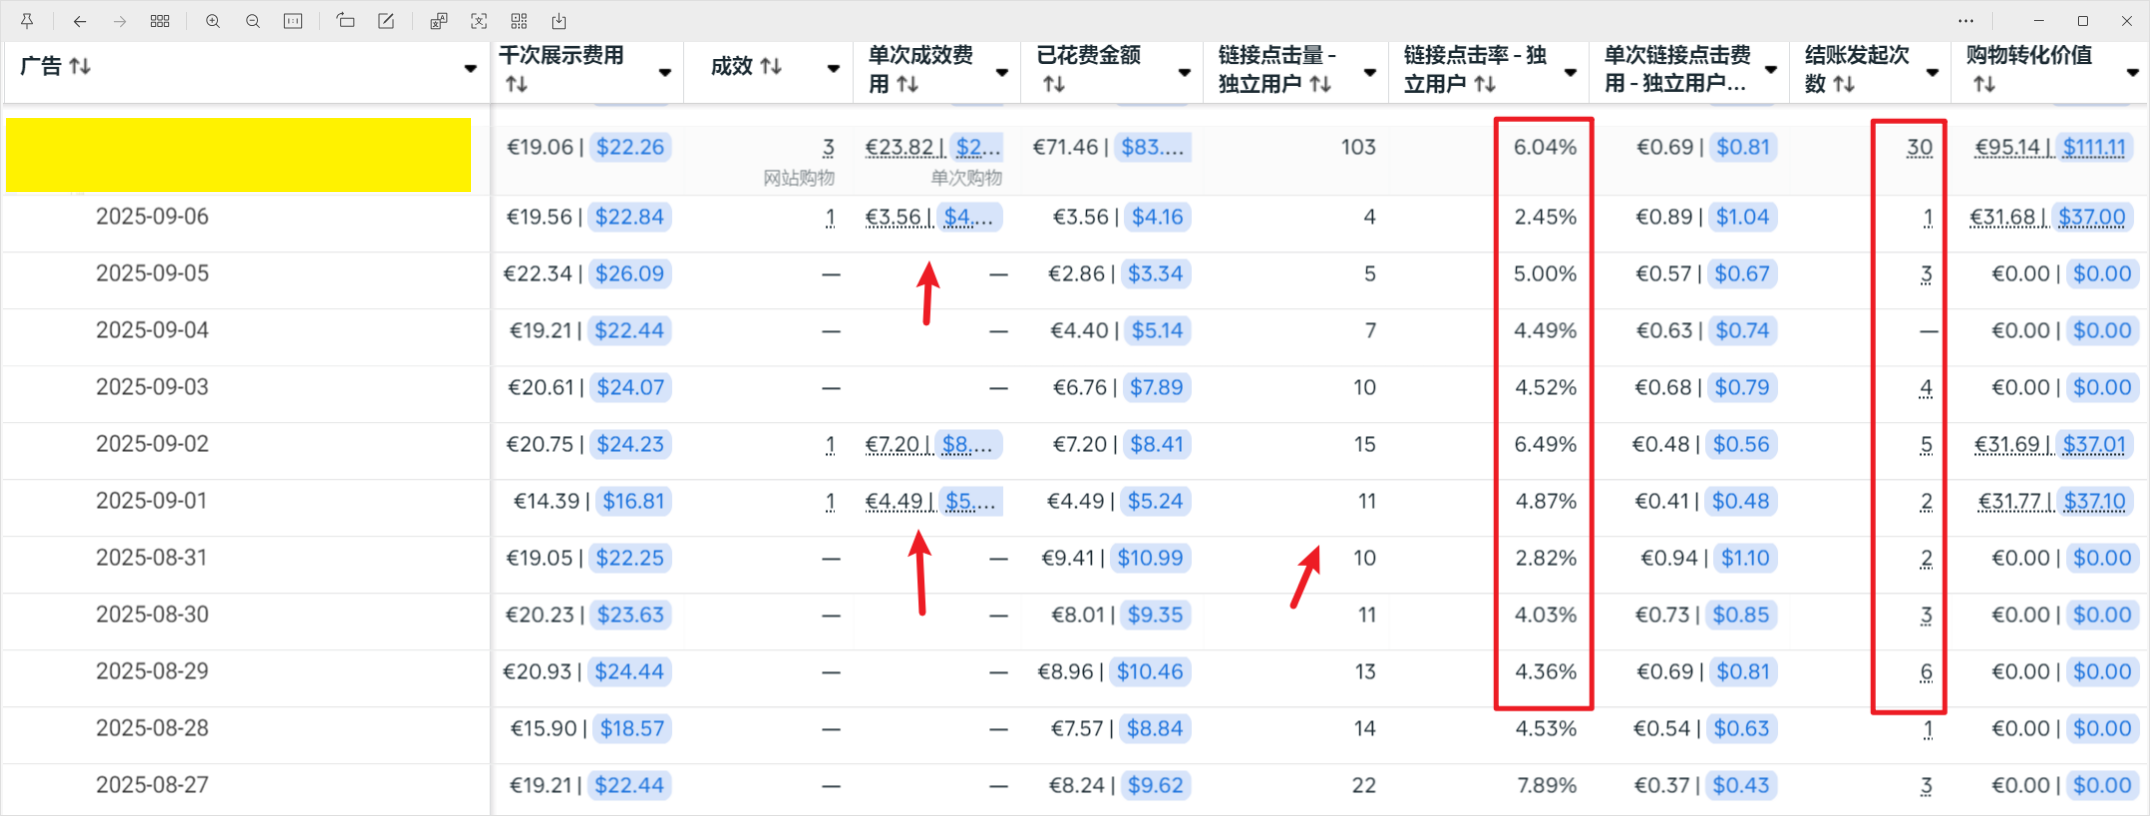2150x816 pixels.
Task: Expand the 广告 column dropdown arrow
Action: click(x=470, y=69)
